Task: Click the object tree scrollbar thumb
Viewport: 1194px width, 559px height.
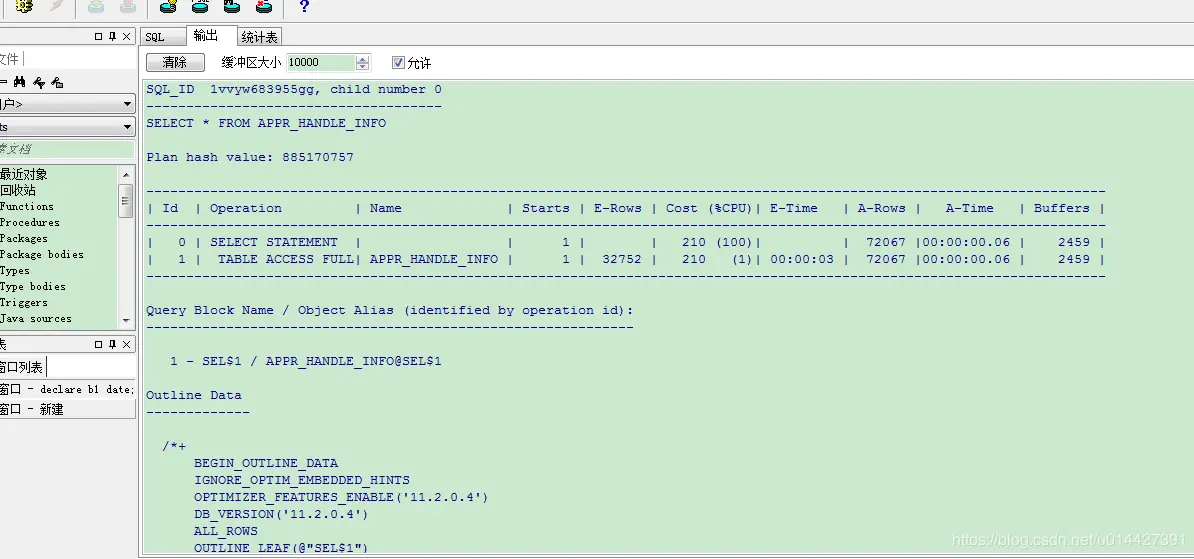Action: pyautogui.click(x=126, y=201)
